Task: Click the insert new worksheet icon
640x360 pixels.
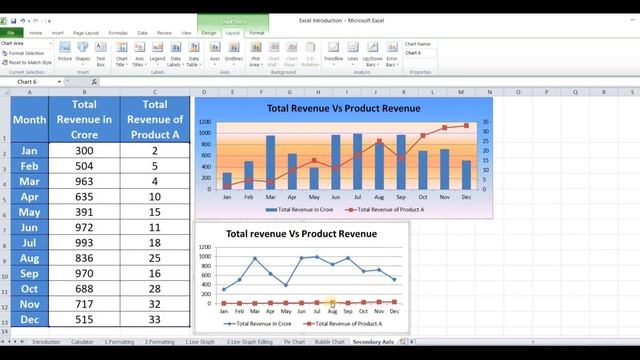Action: pos(403,342)
